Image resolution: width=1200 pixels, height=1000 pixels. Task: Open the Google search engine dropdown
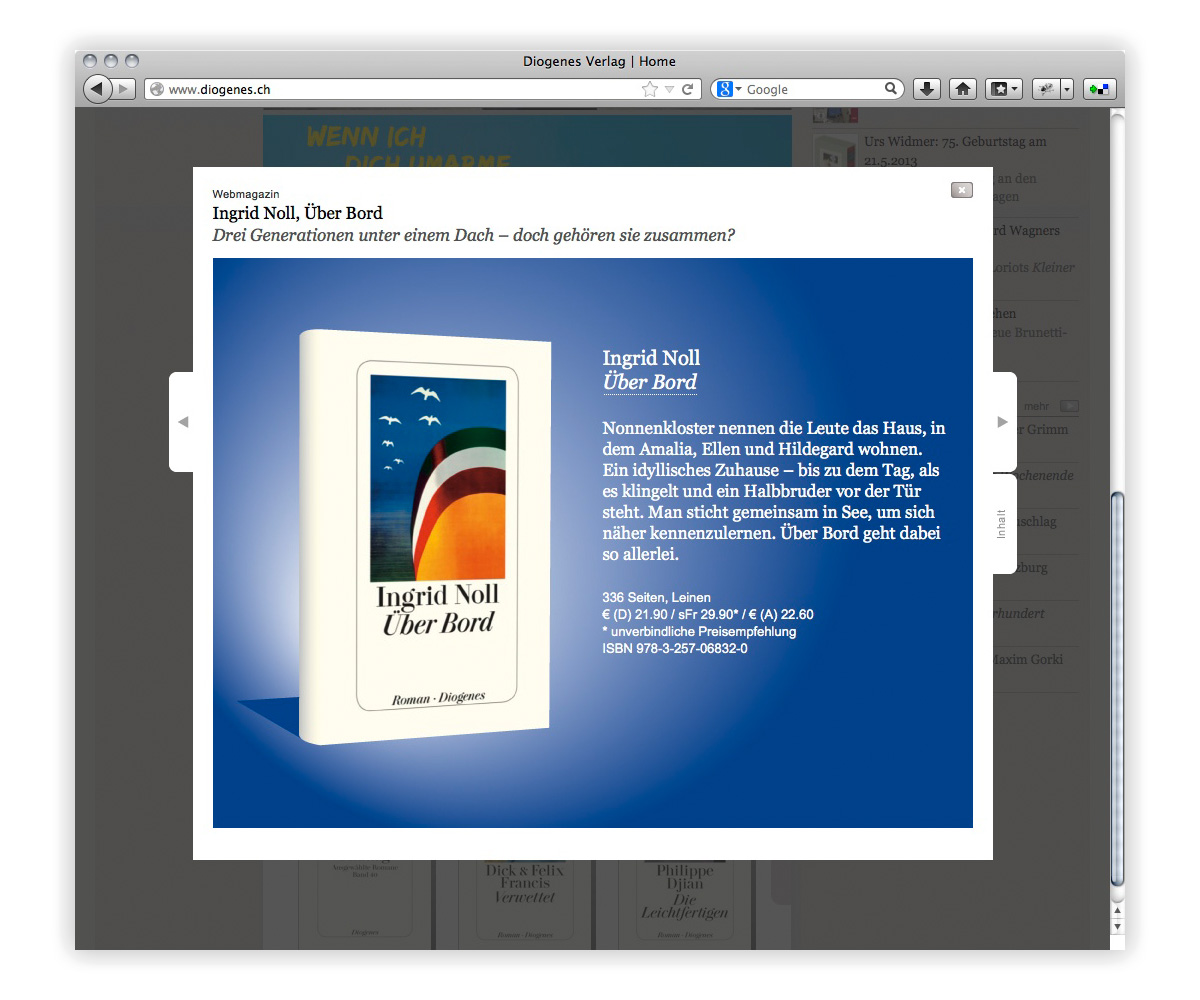(x=729, y=89)
